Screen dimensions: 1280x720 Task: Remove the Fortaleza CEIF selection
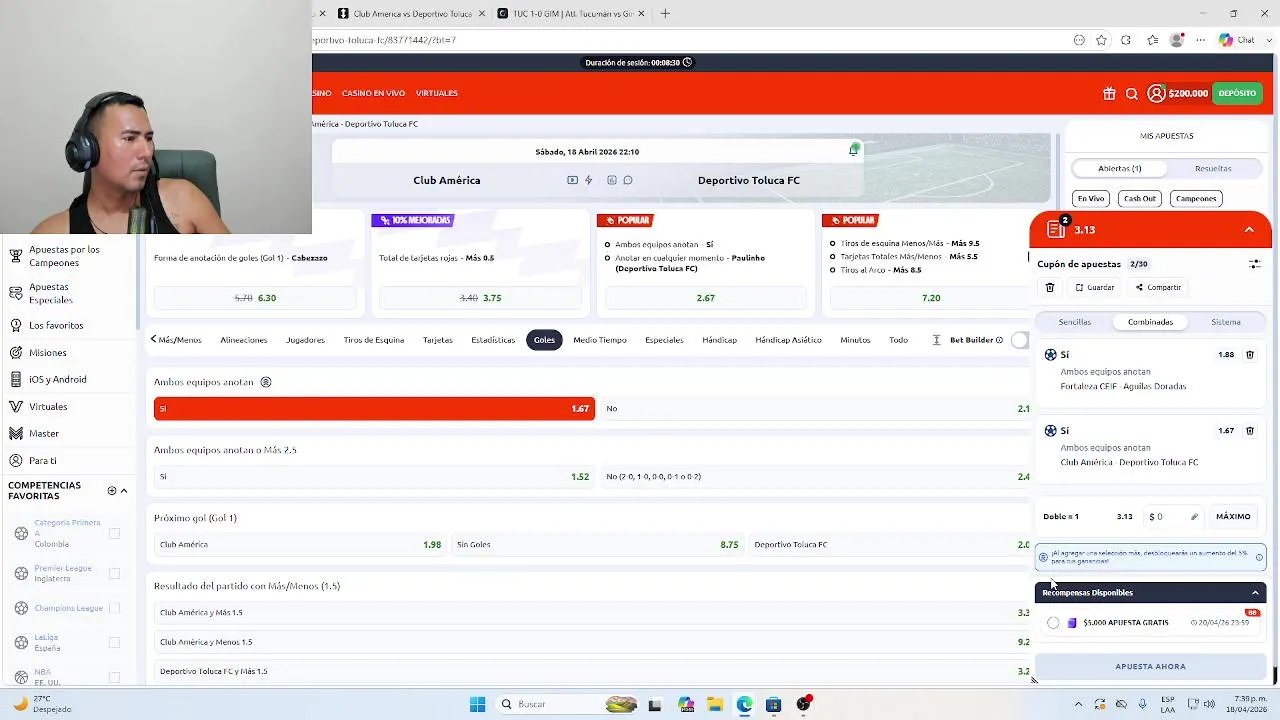1250,355
